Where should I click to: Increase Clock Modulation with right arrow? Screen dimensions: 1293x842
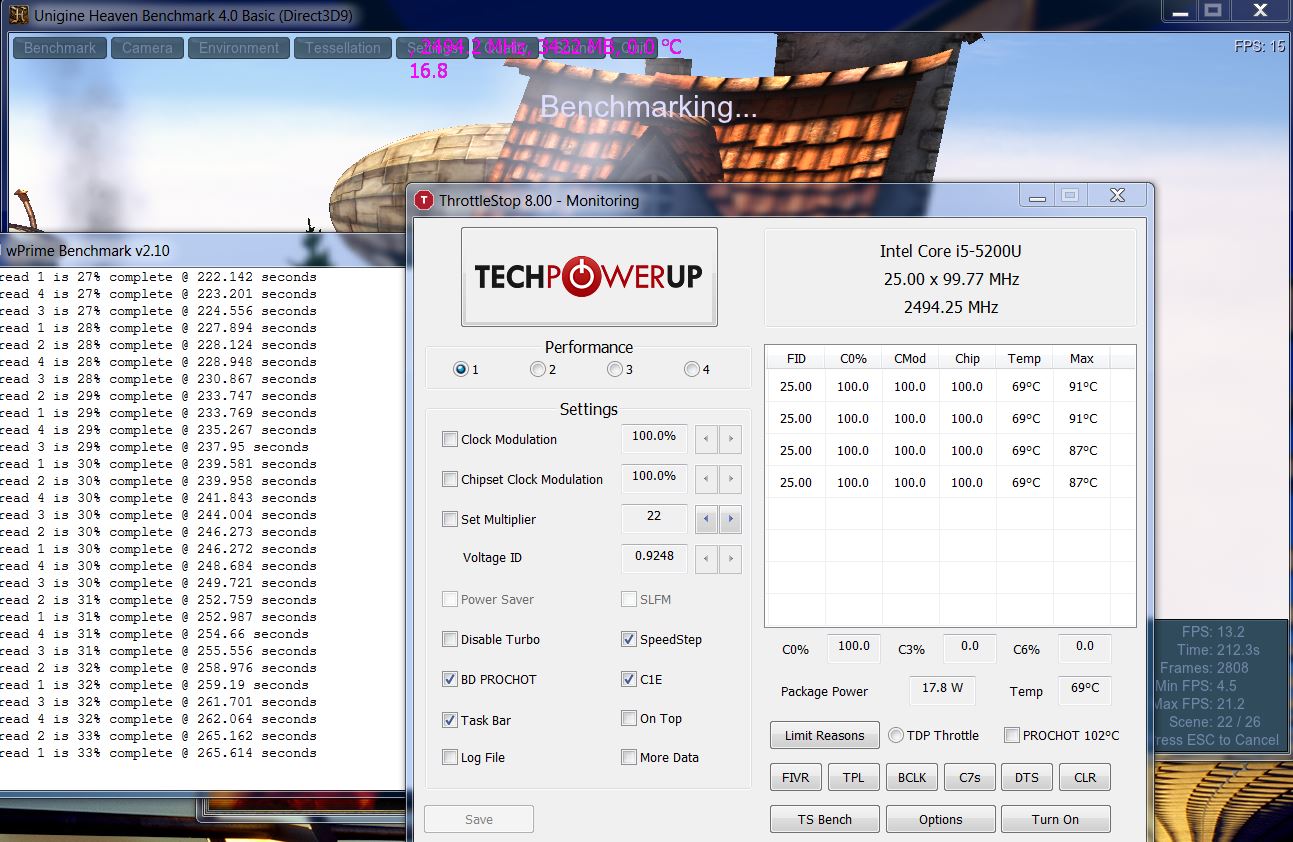(730, 439)
